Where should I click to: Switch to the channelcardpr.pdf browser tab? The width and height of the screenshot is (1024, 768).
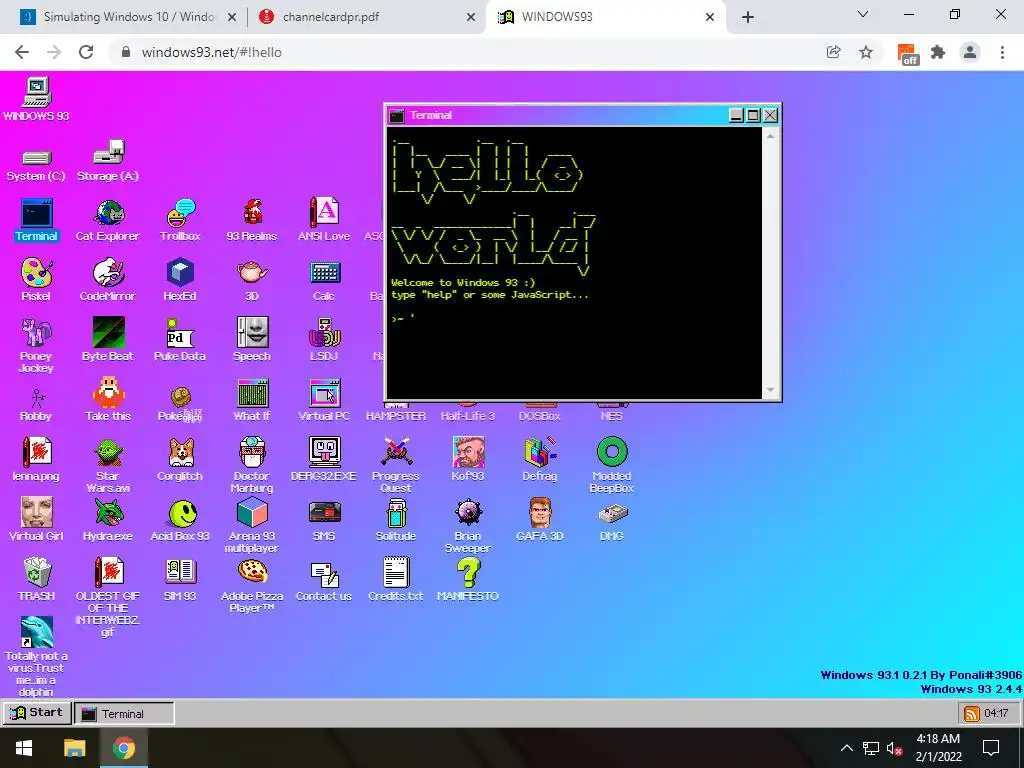367,17
